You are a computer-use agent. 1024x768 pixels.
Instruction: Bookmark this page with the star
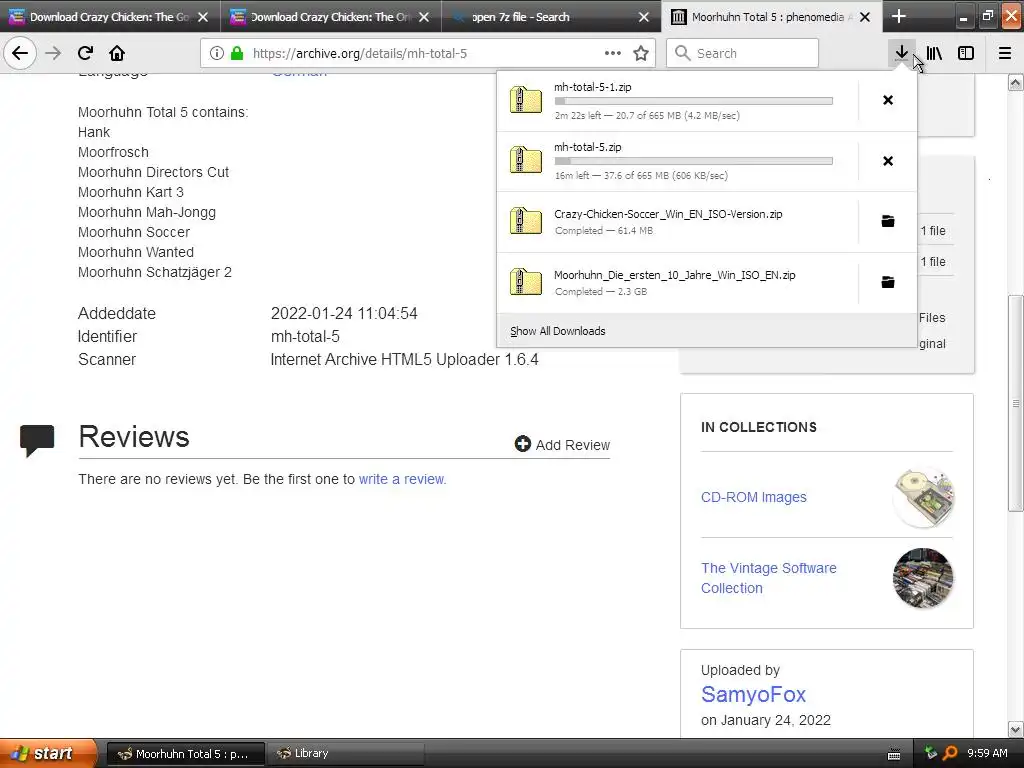tap(641, 53)
